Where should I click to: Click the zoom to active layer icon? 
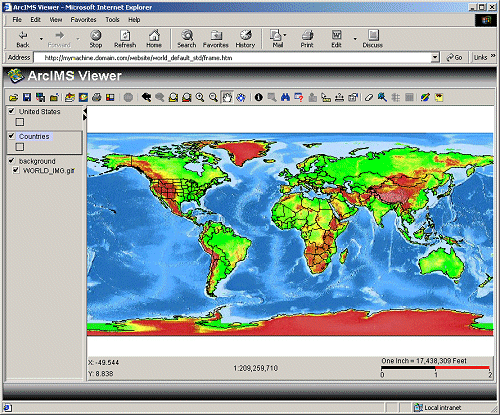187,98
